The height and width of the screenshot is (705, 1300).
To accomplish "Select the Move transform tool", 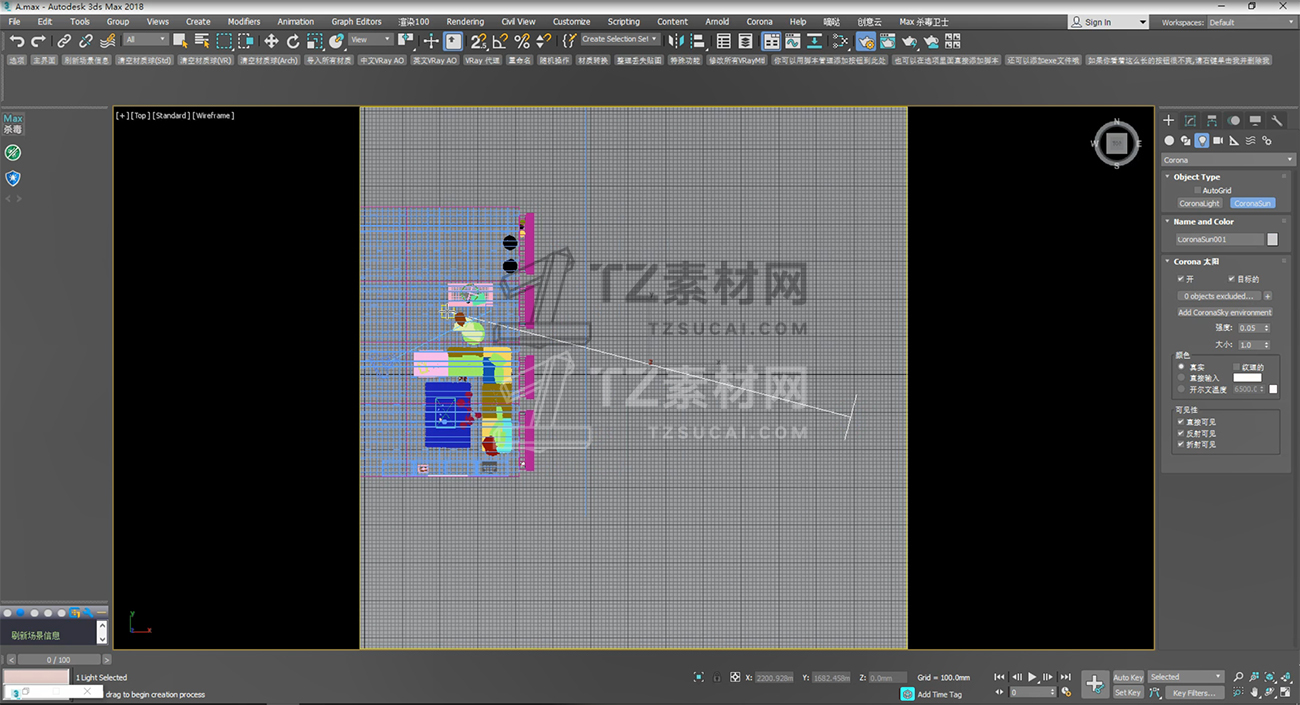I will pyautogui.click(x=271, y=41).
